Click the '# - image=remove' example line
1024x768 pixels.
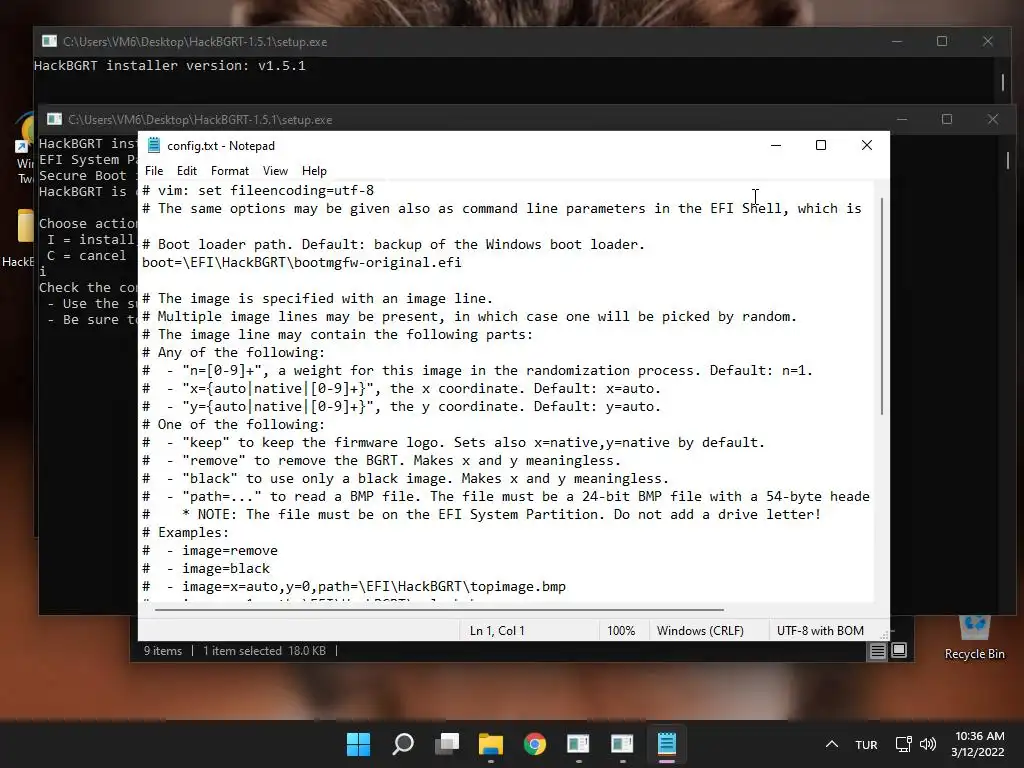tap(210, 551)
